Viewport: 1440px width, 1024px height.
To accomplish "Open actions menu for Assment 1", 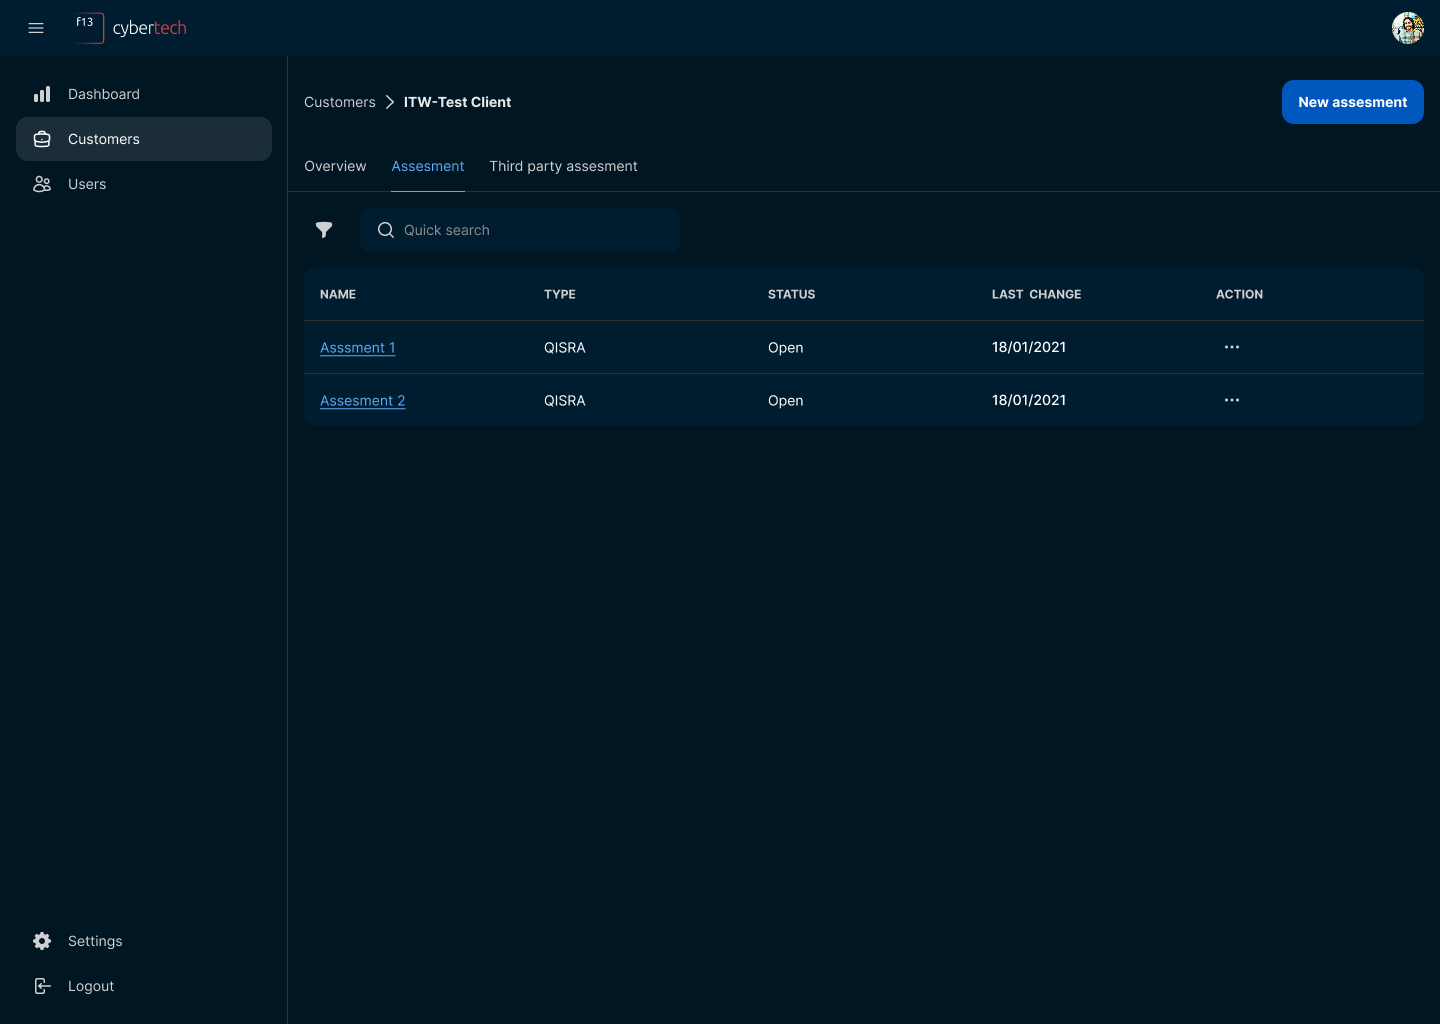I will pyautogui.click(x=1231, y=347).
